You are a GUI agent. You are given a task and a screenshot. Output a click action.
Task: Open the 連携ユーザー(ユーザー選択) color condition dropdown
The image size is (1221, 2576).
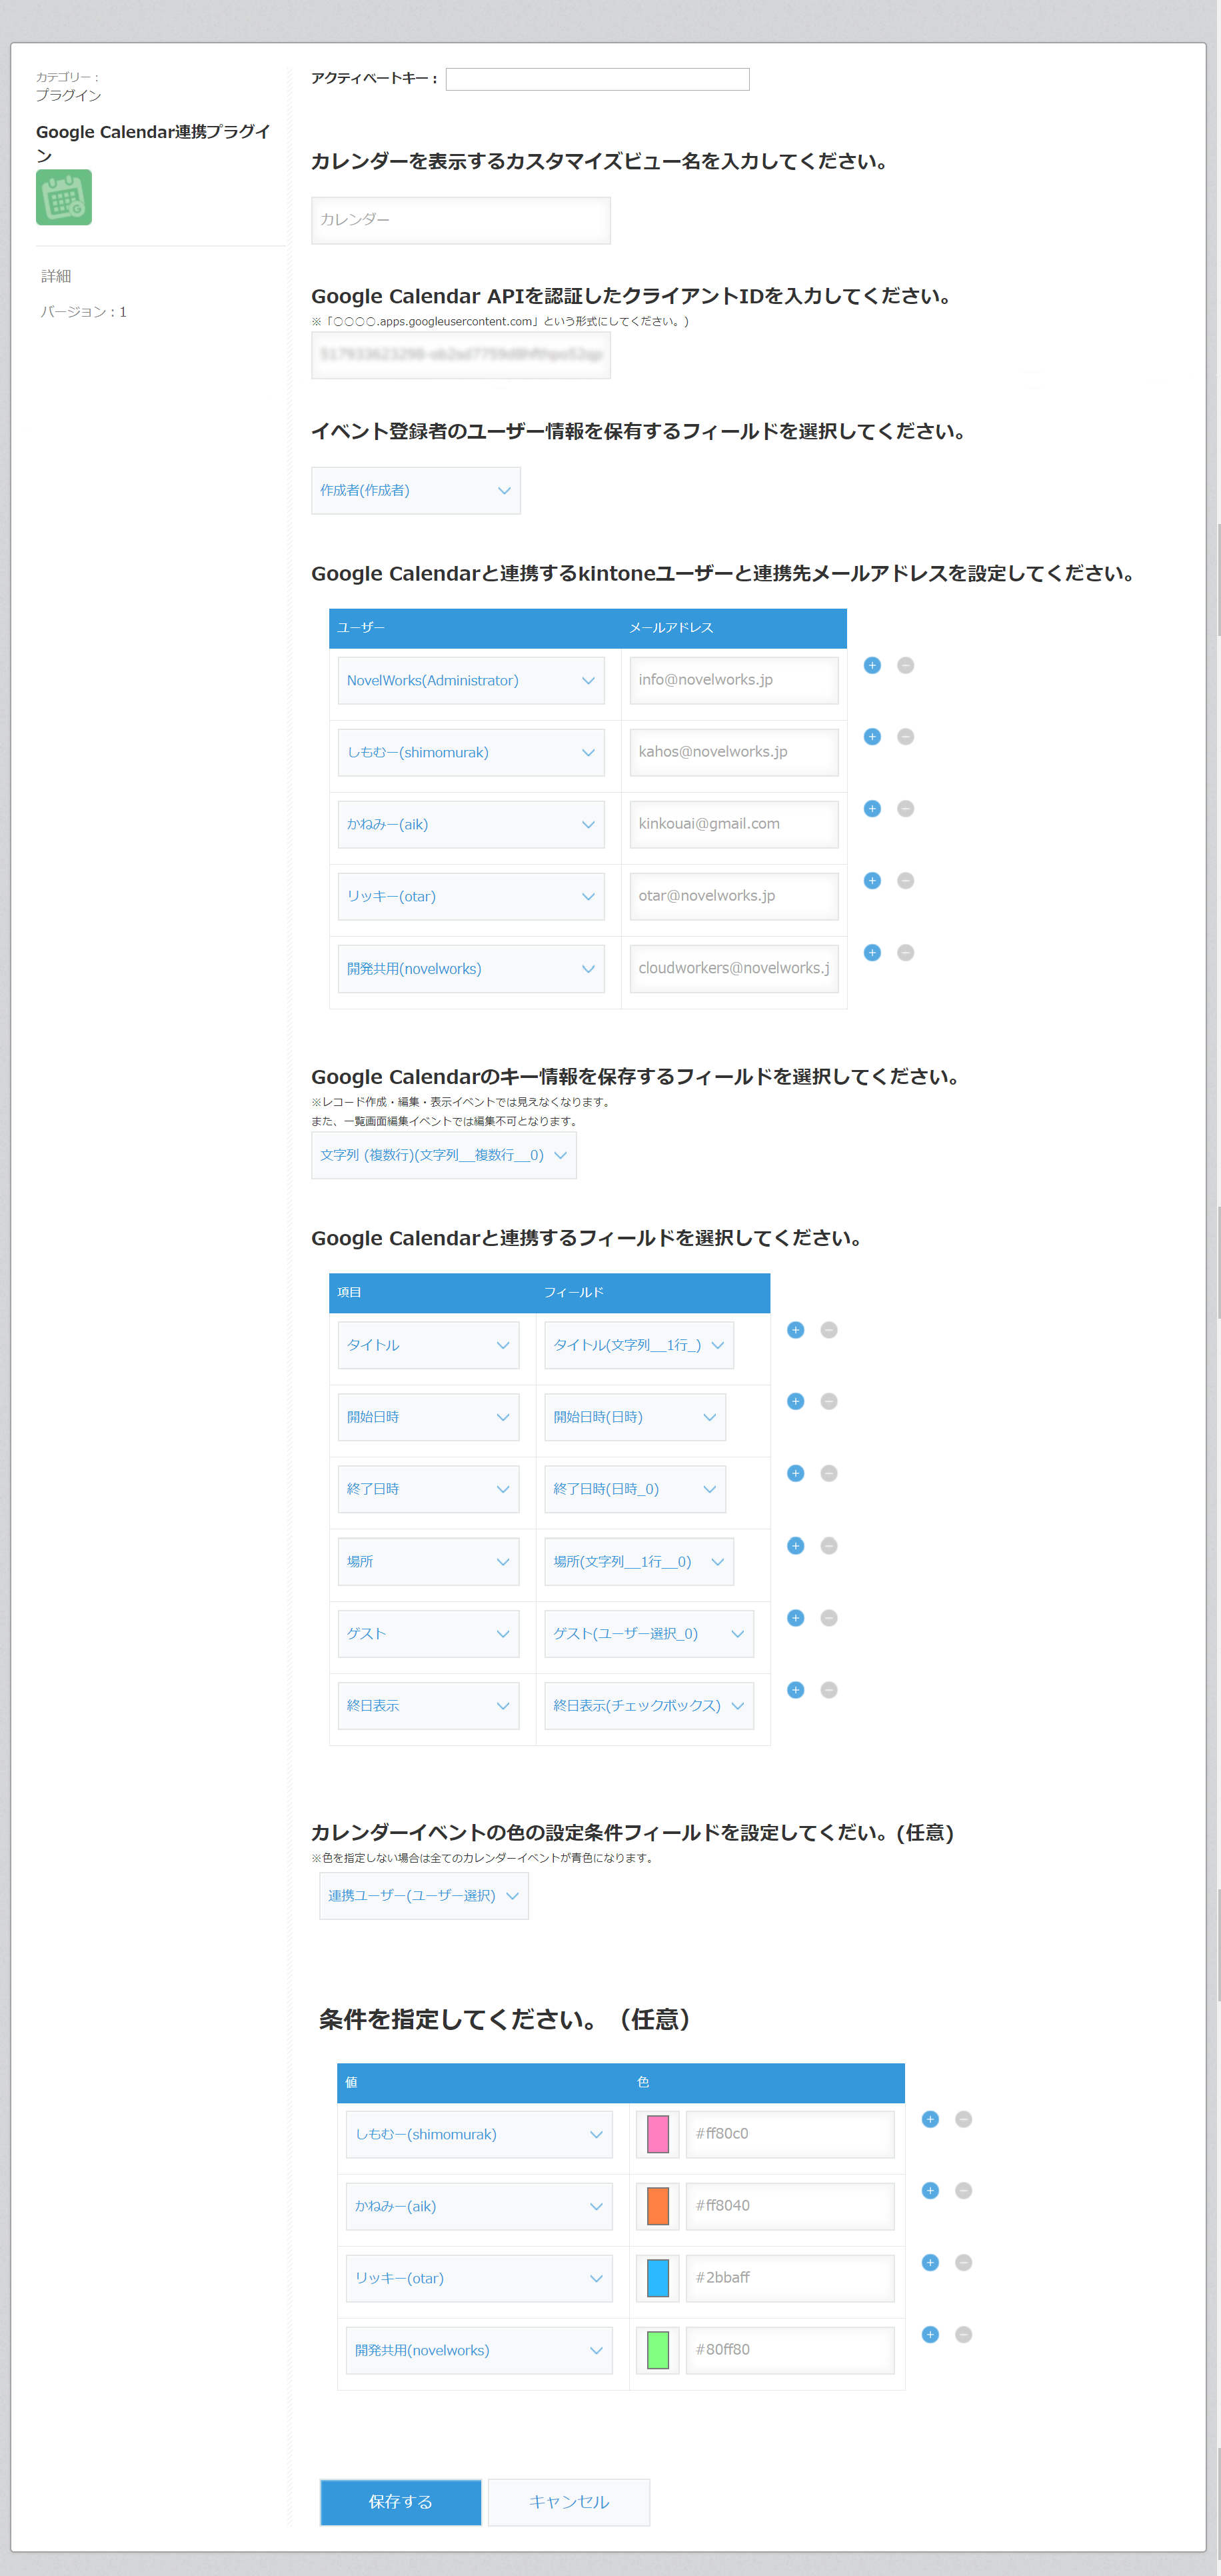423,1896
